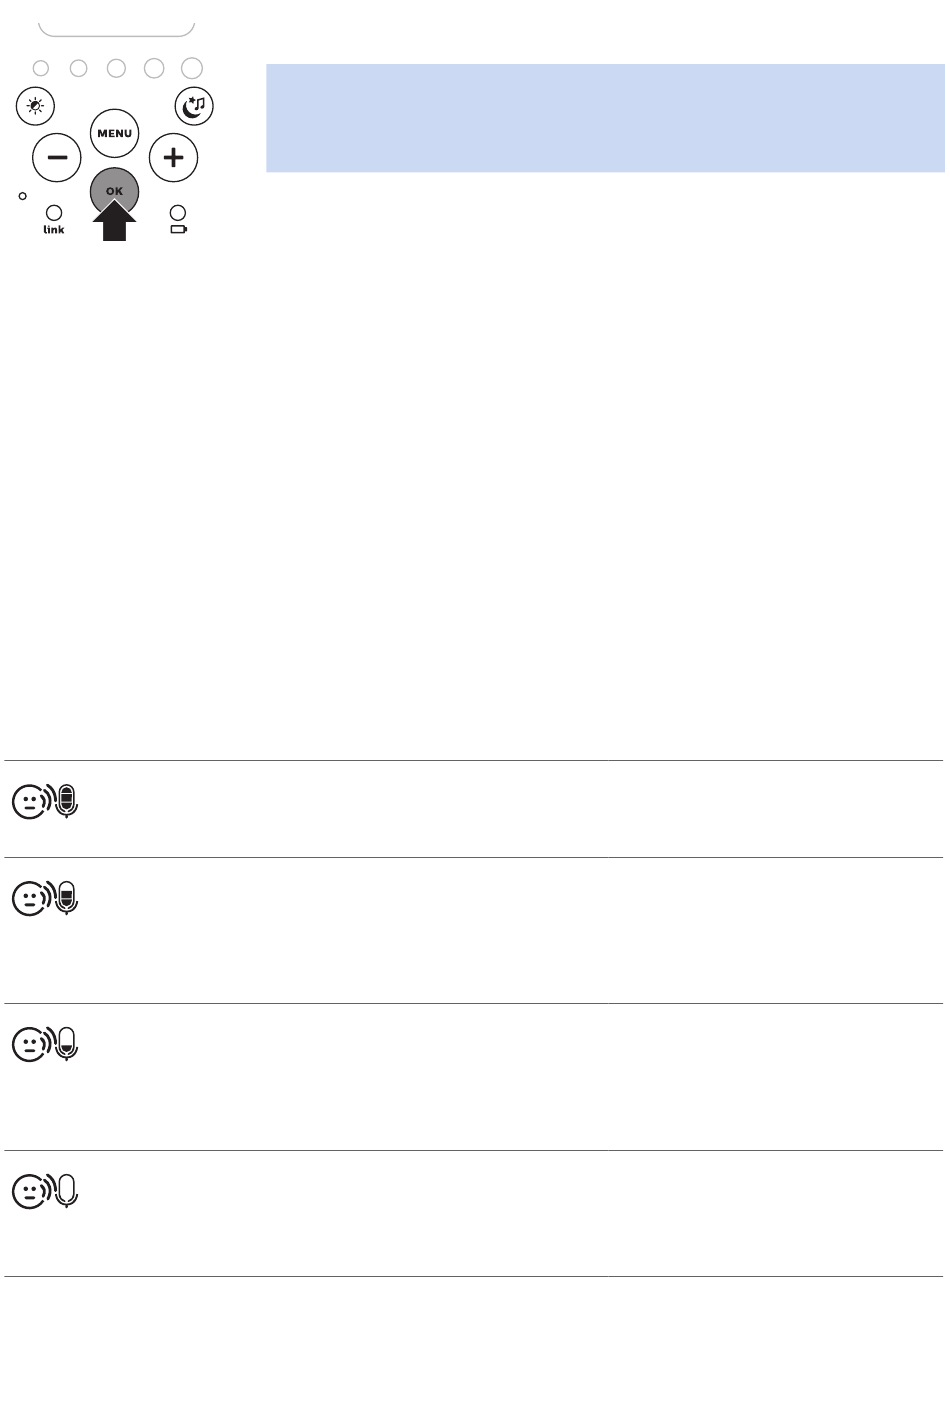
Task: Click the battery indicator light
Action: 178,213
